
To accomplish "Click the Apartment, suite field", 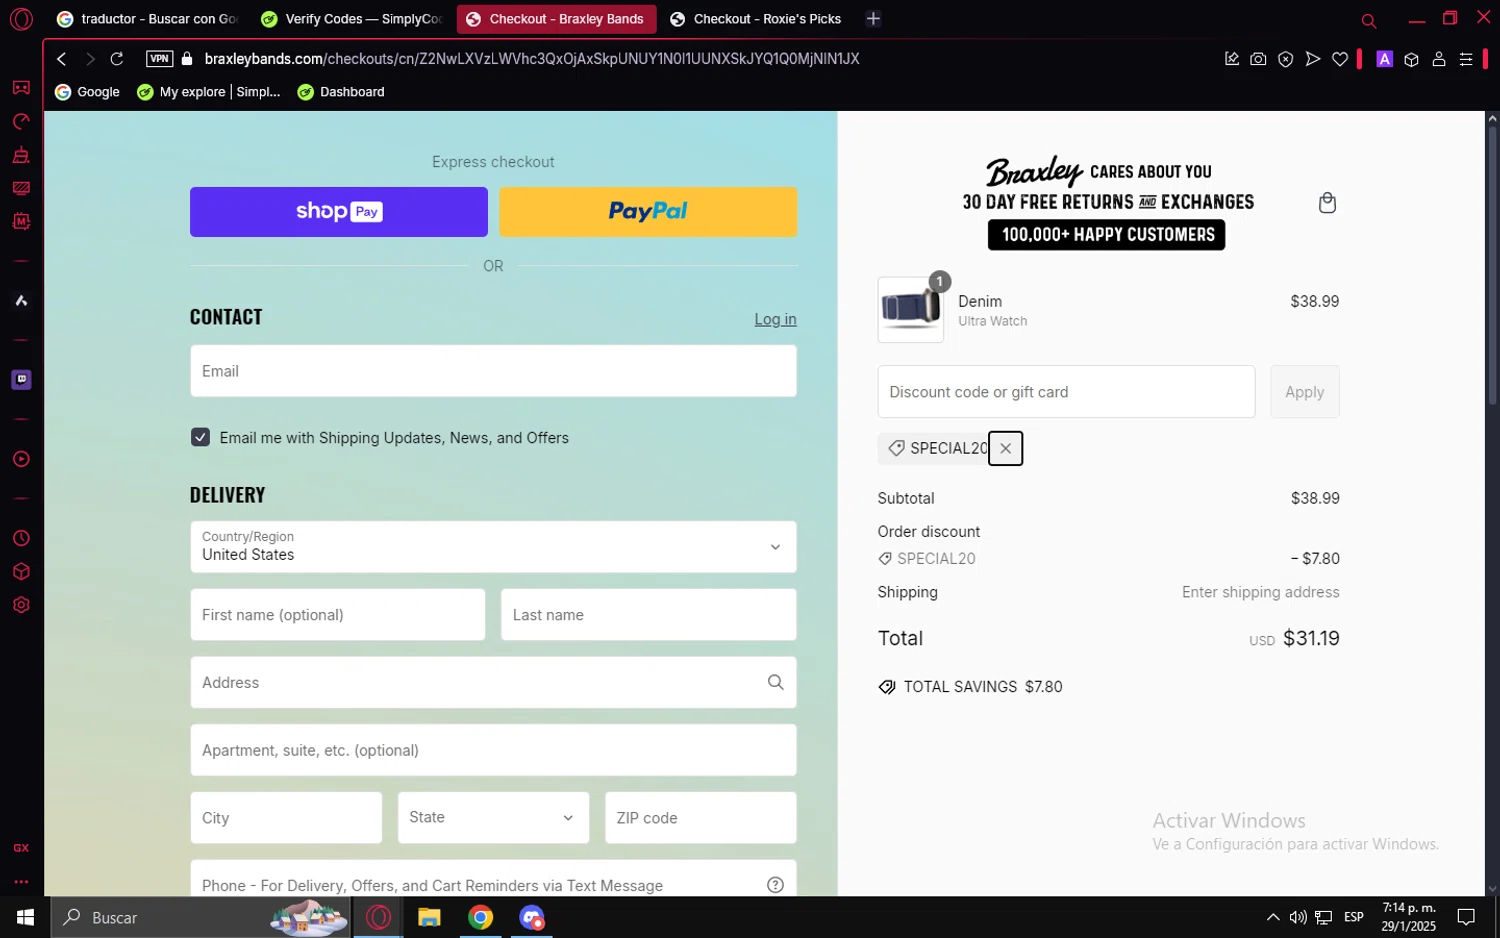I will point(493,750).
